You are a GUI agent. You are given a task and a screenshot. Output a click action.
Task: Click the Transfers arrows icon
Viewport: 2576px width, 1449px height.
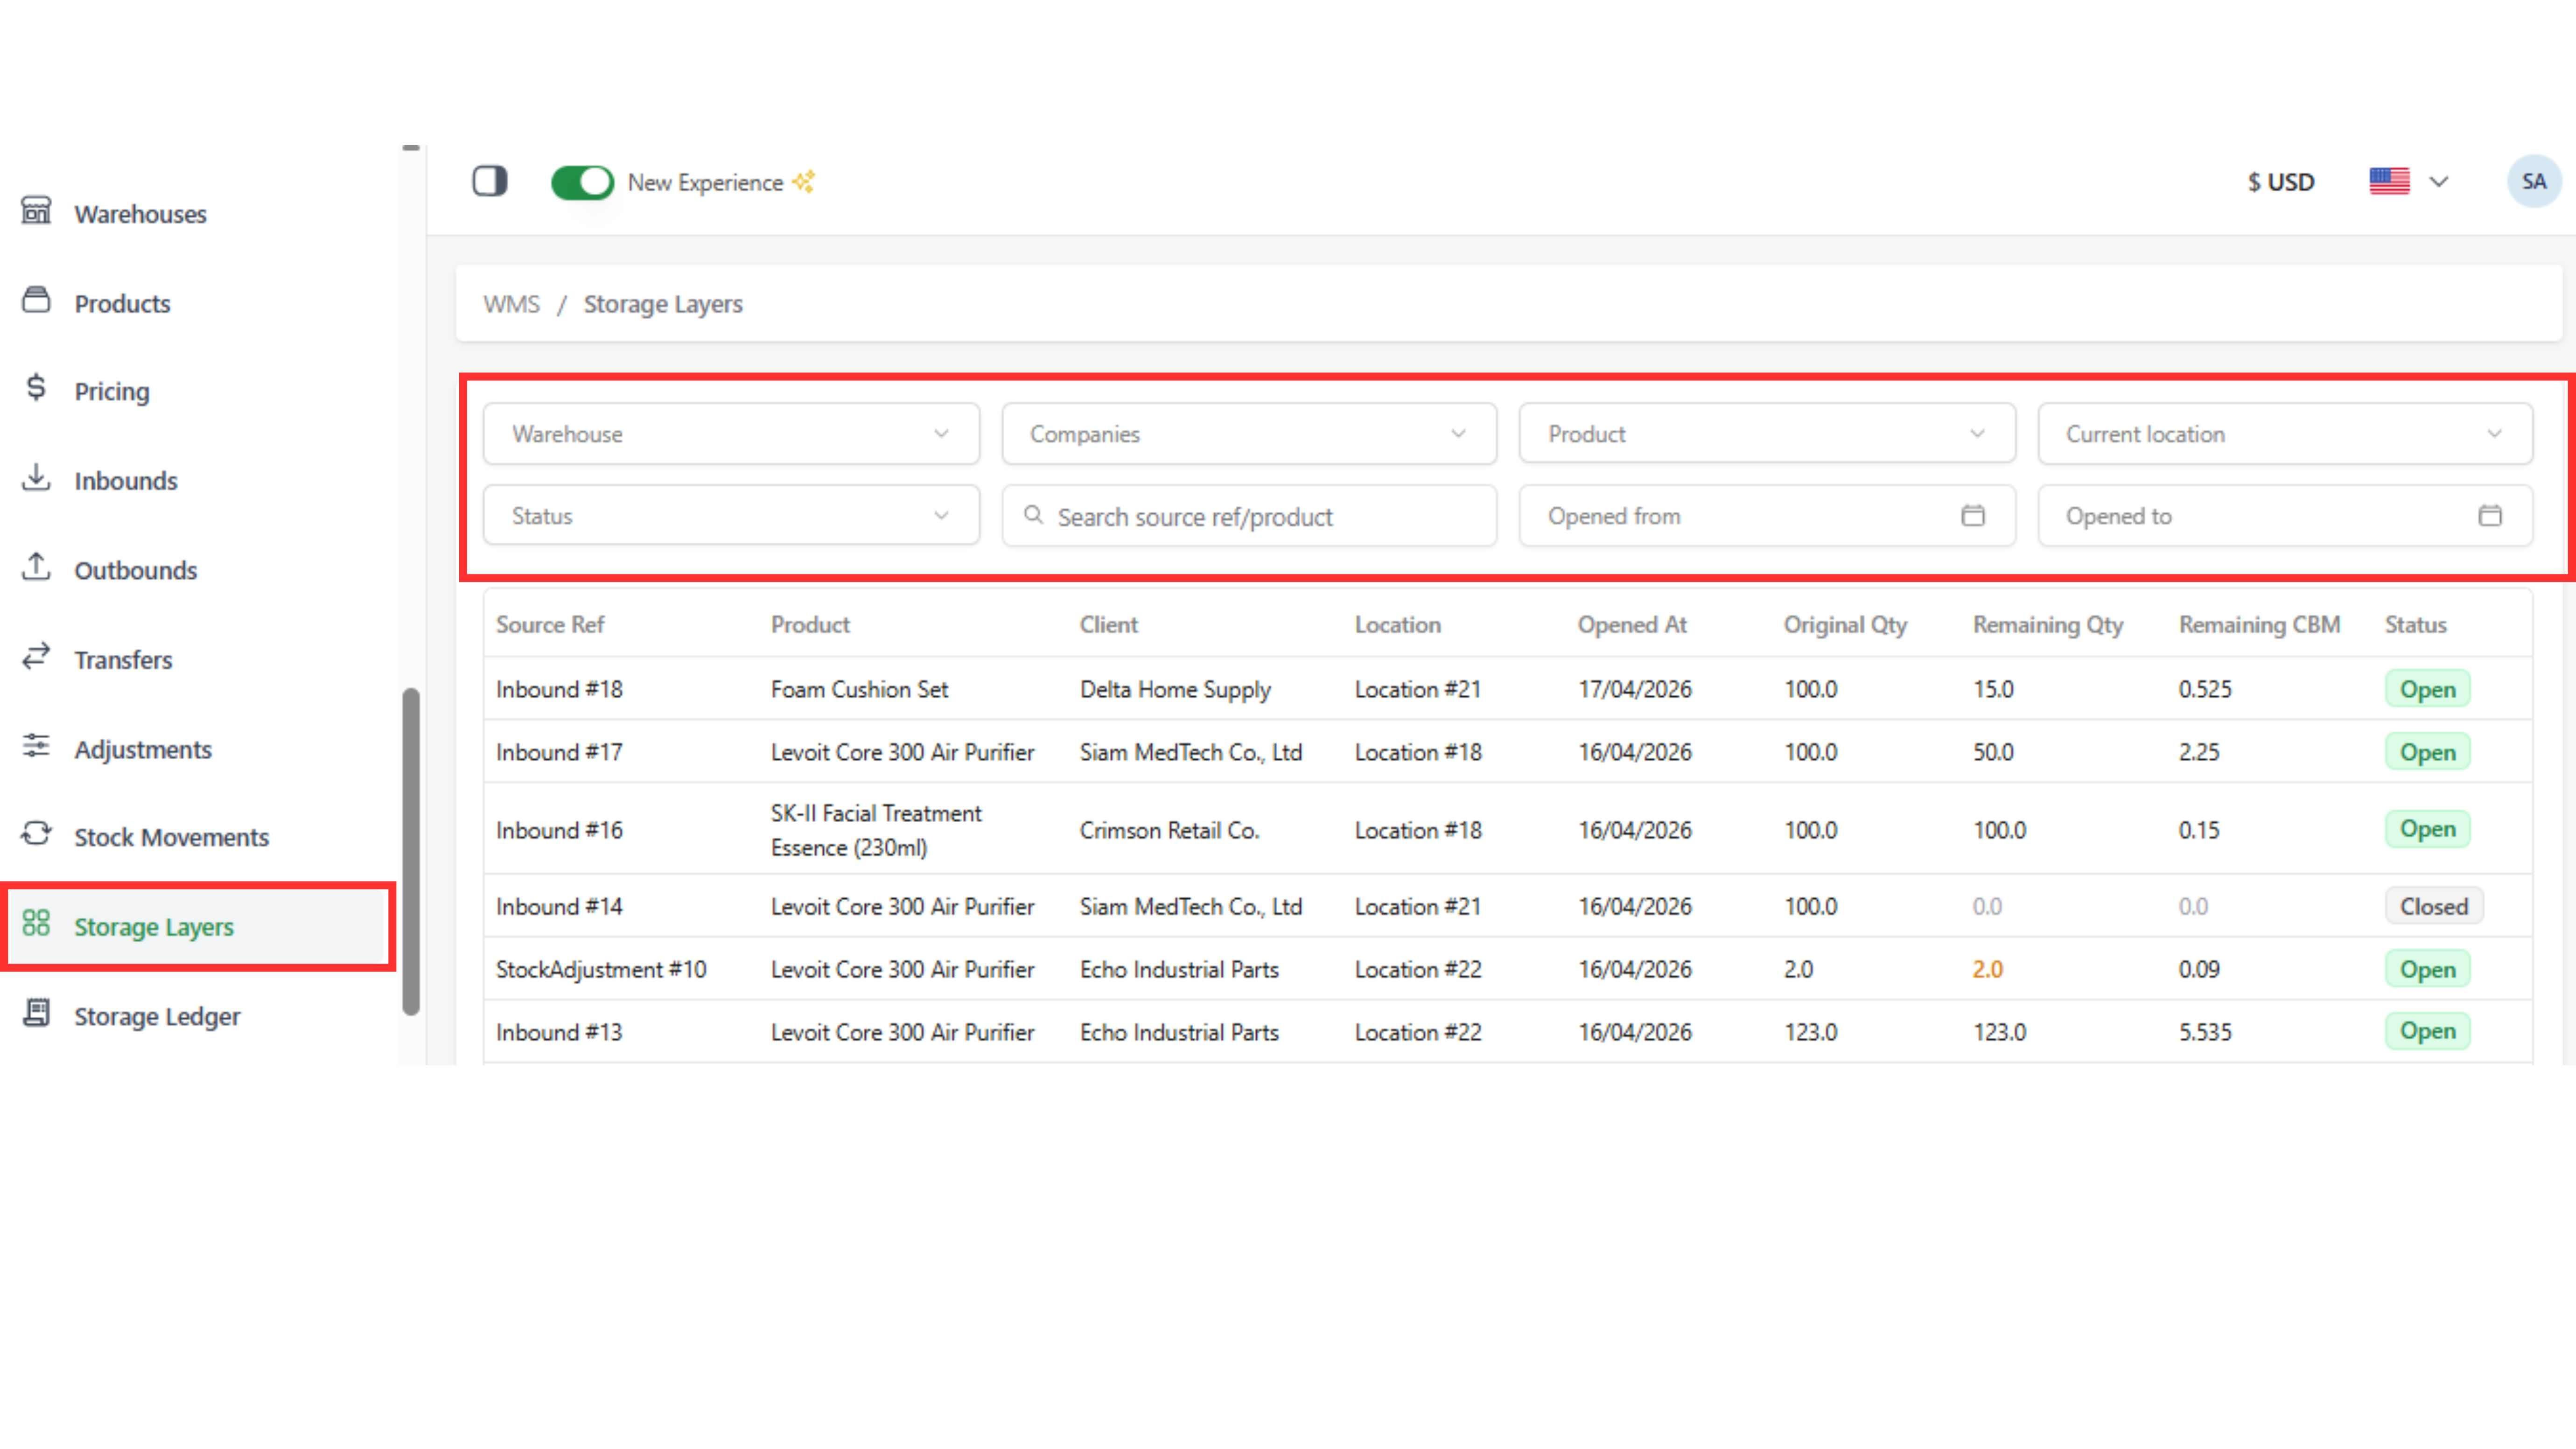[36, 657]
